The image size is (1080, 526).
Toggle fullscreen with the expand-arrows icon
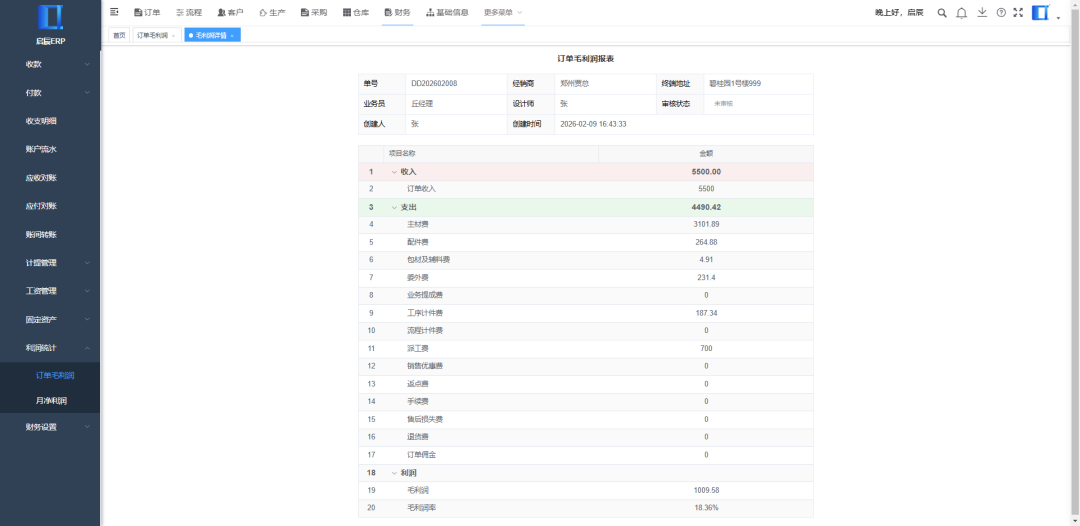[1019, 12]
